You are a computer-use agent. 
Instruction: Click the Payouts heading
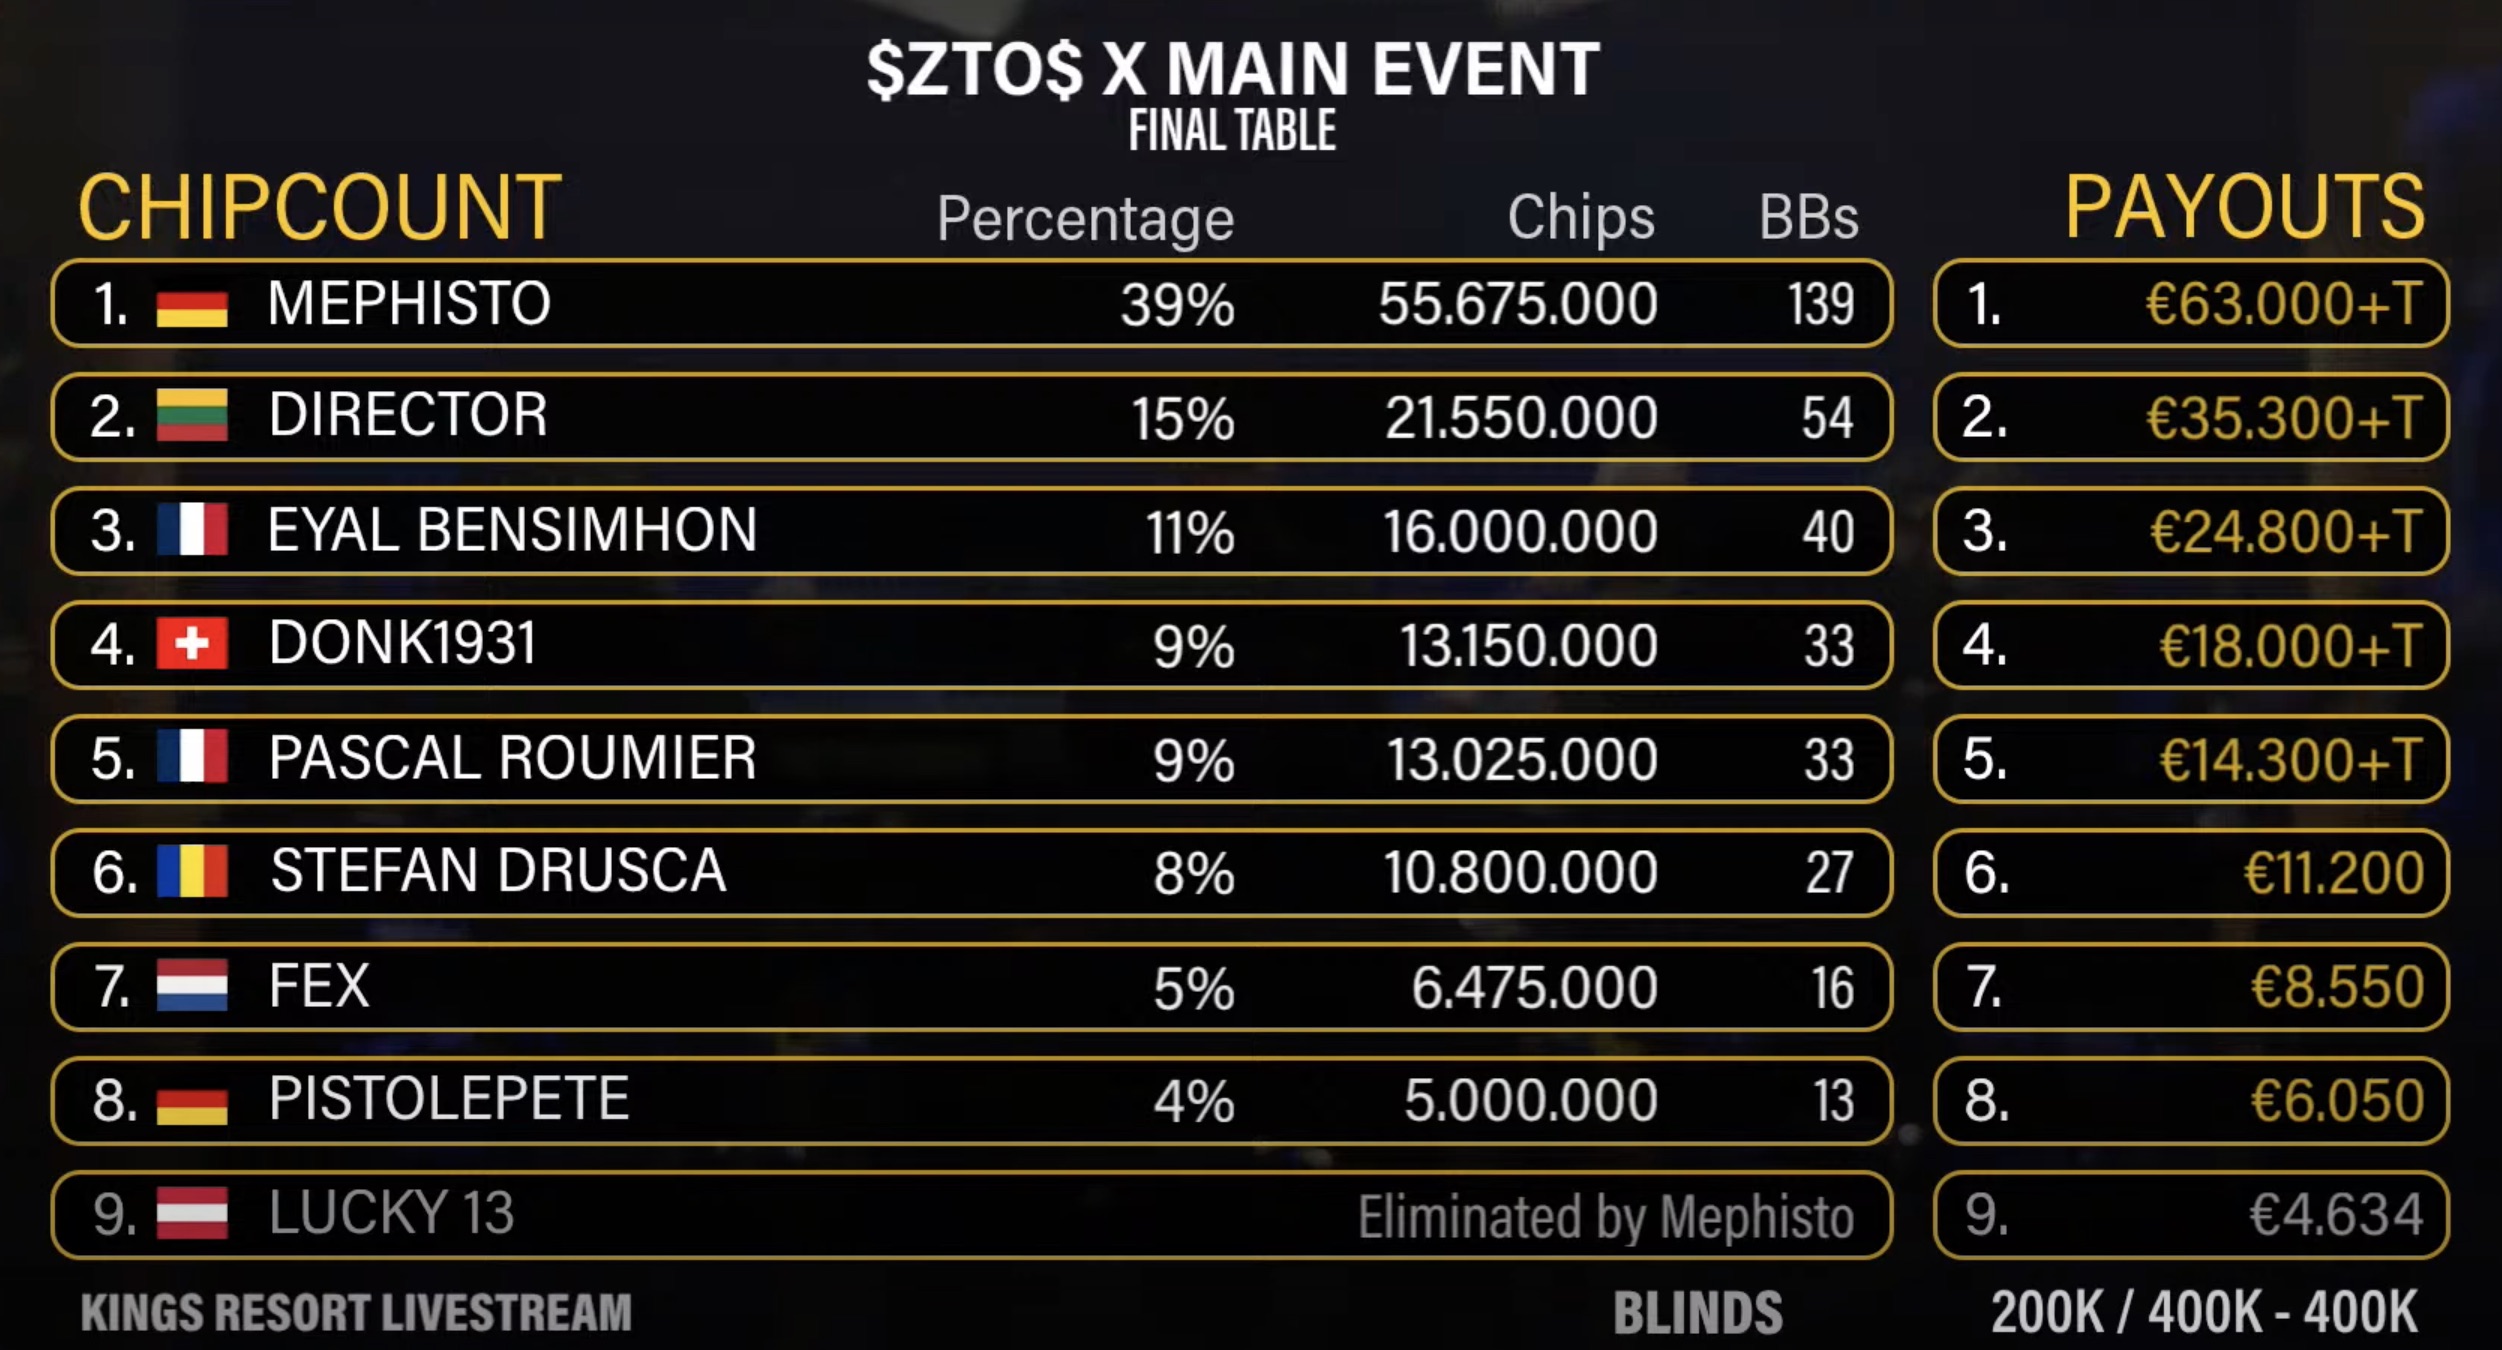2244,208
